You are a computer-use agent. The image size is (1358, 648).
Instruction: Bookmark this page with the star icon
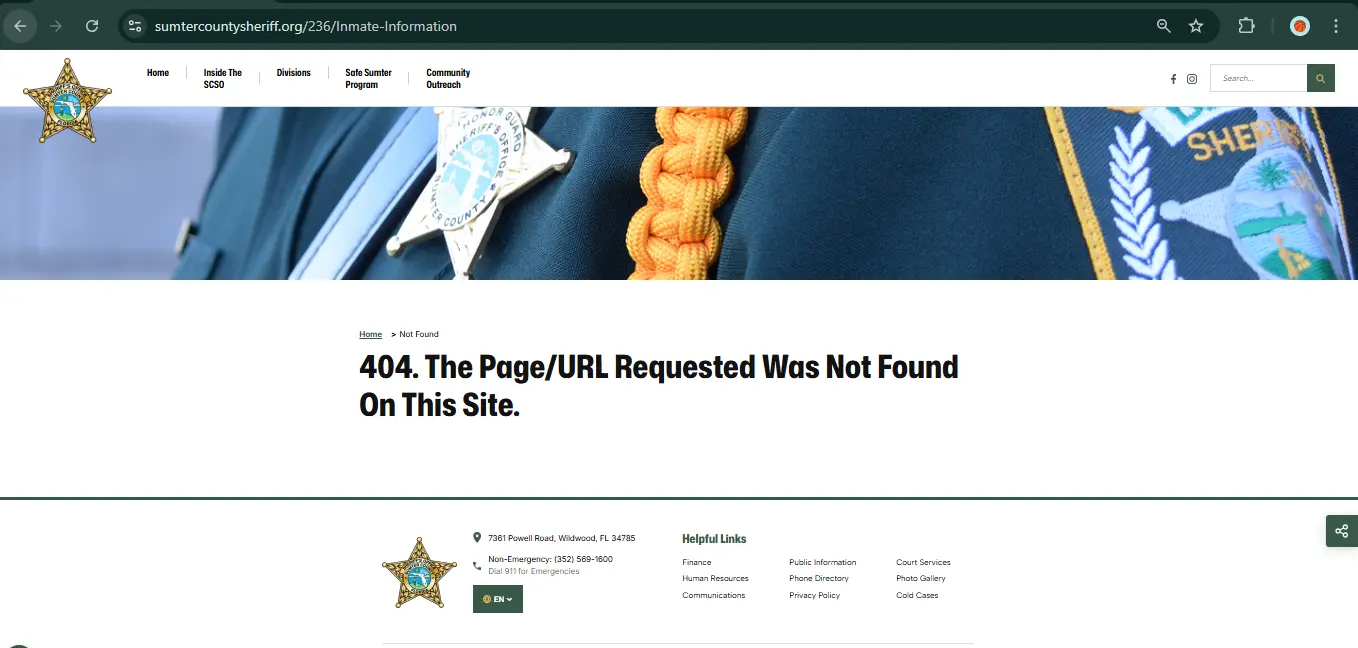click(1196, 26)
